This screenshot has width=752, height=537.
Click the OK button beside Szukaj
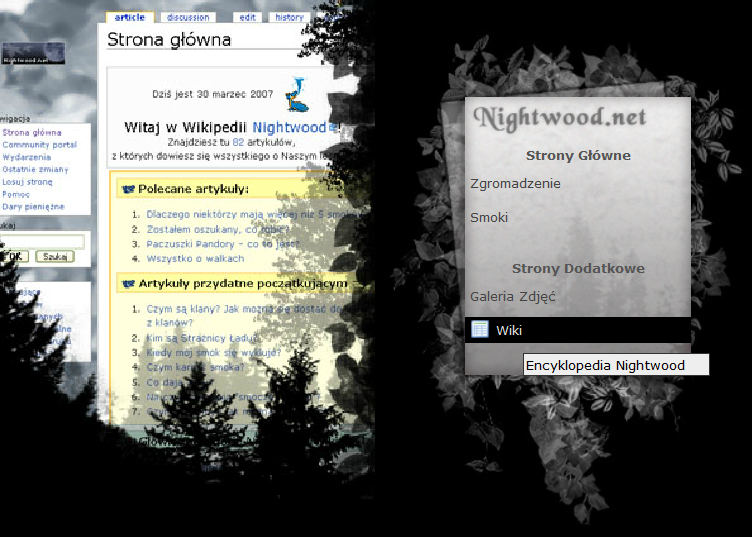point(14,257)
